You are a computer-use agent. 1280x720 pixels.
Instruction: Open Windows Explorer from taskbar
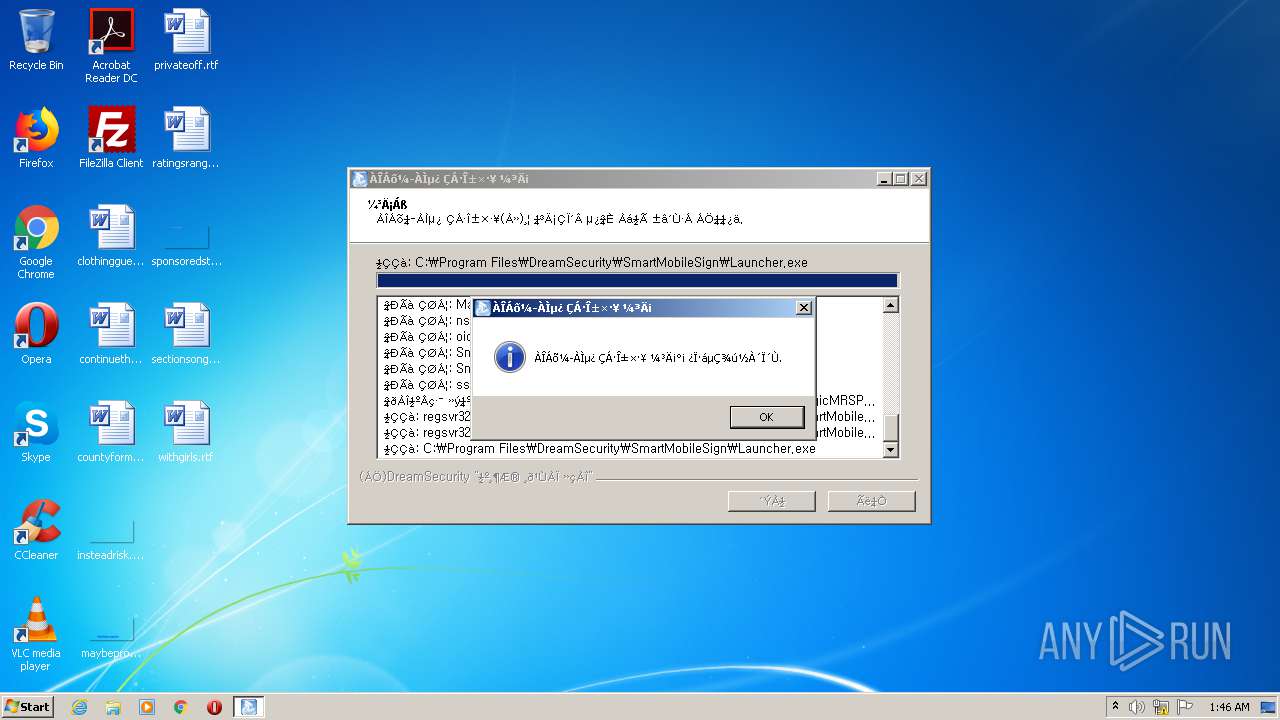pyautogui.click(x=113, y=707)
